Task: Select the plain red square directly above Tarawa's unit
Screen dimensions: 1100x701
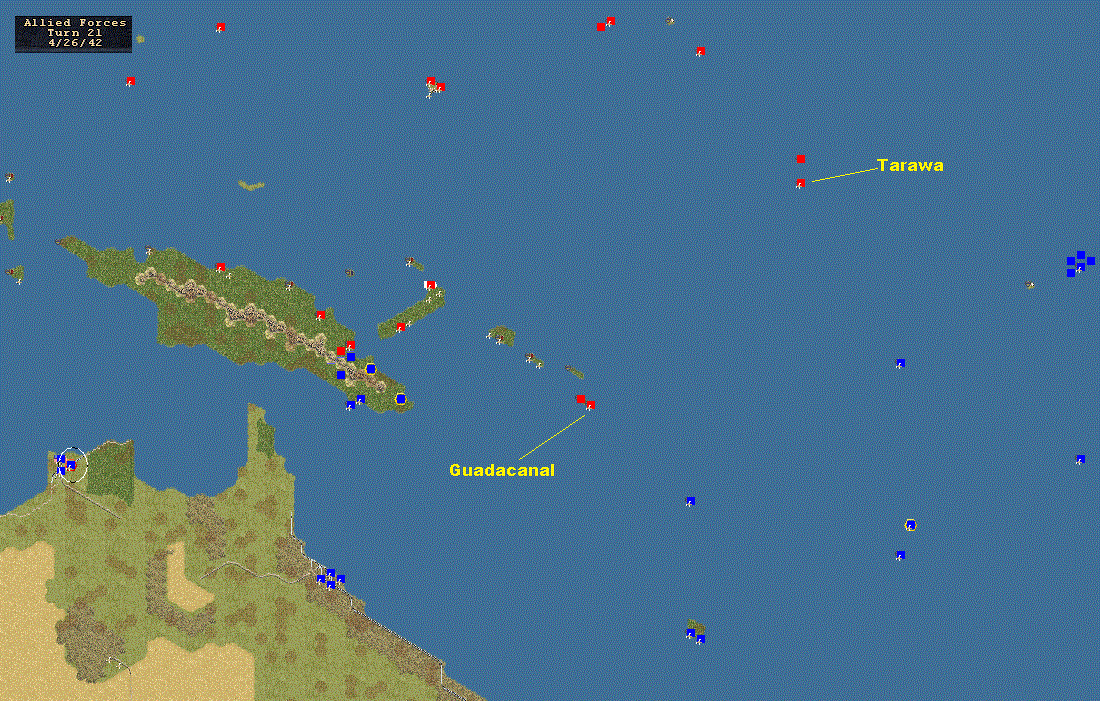Action: click(800, 159)
